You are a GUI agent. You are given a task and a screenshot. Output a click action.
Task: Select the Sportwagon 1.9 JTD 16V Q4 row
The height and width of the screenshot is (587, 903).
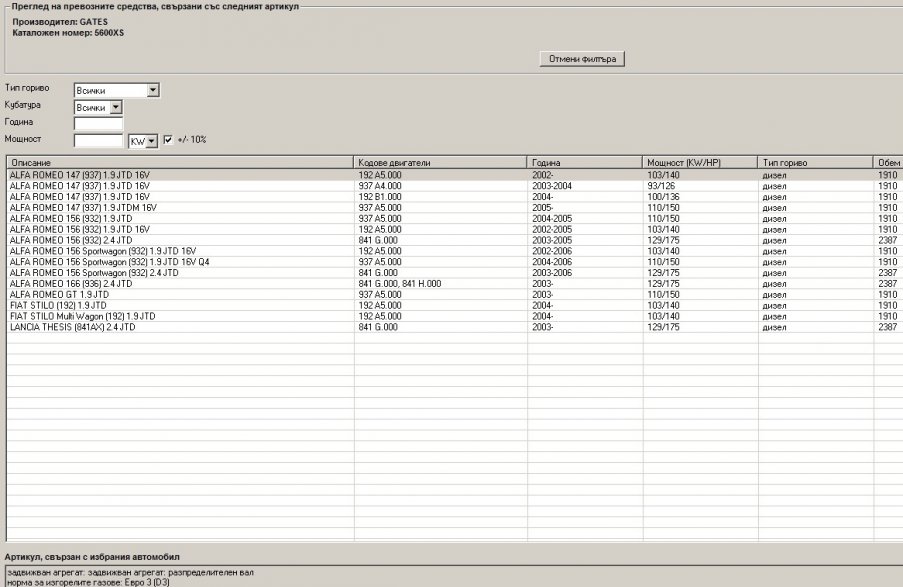point(180,262)
